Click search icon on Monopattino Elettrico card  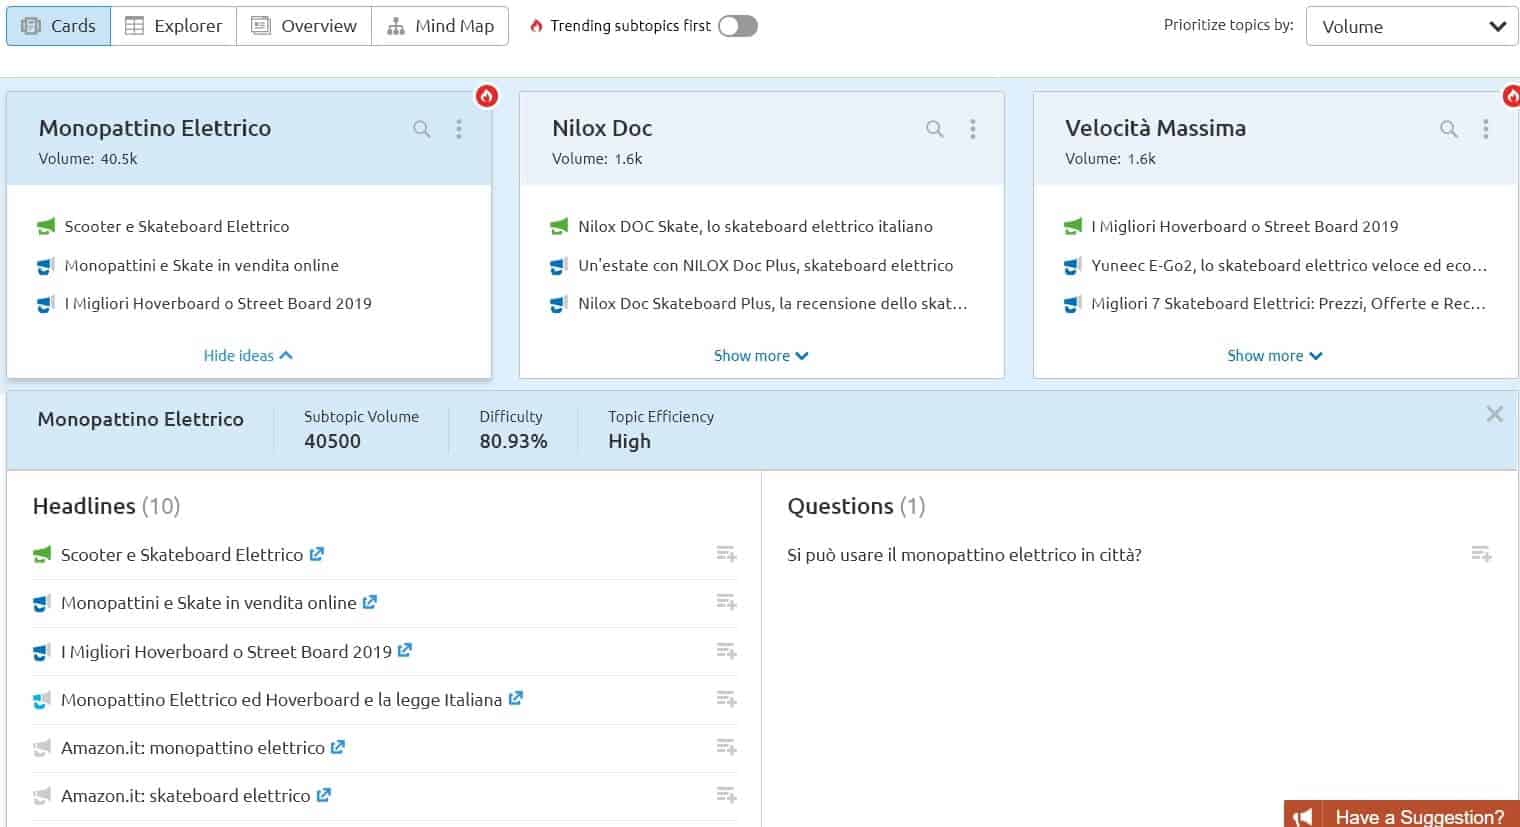coord(422,129)
